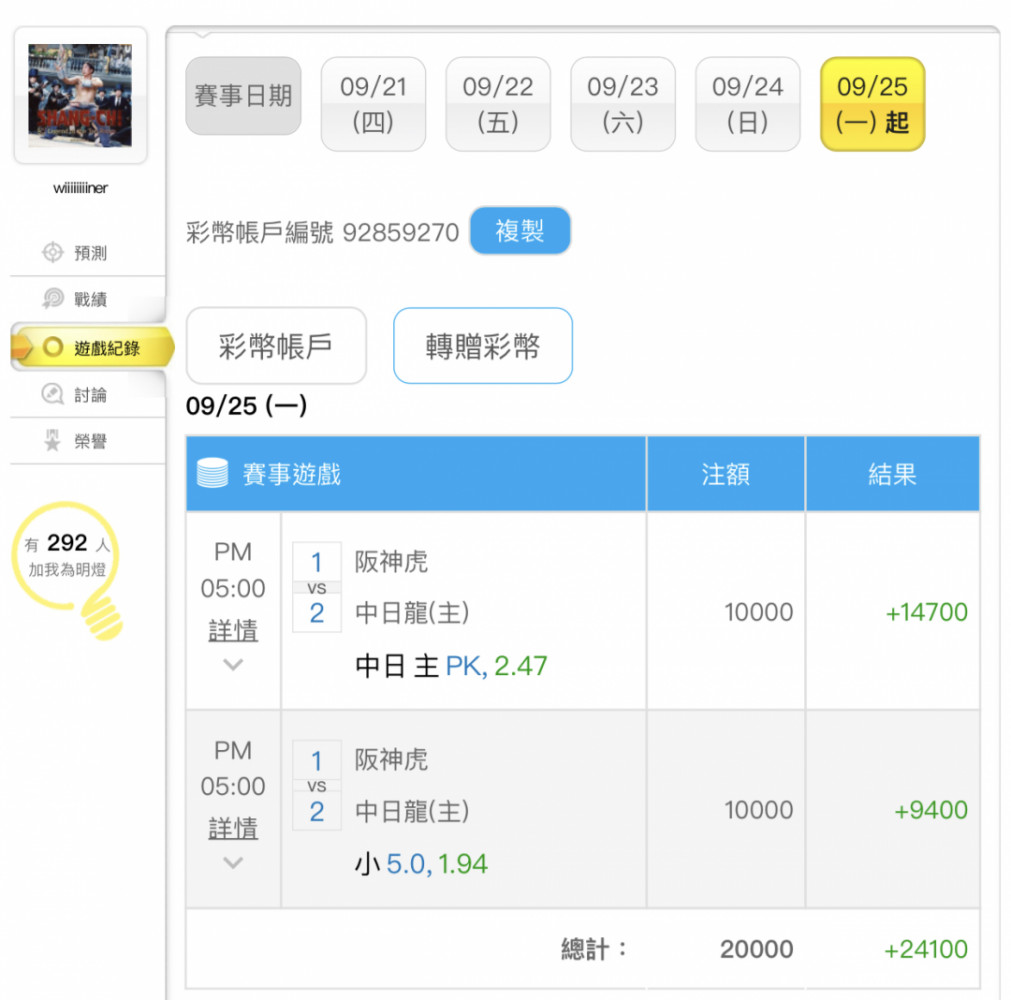
Task: Click the 榮譽 medal star icon
Action: [52, 440]
